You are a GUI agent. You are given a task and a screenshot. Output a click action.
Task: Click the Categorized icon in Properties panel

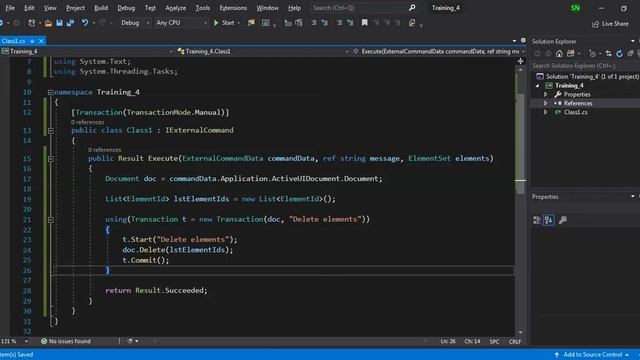point(537,220)
